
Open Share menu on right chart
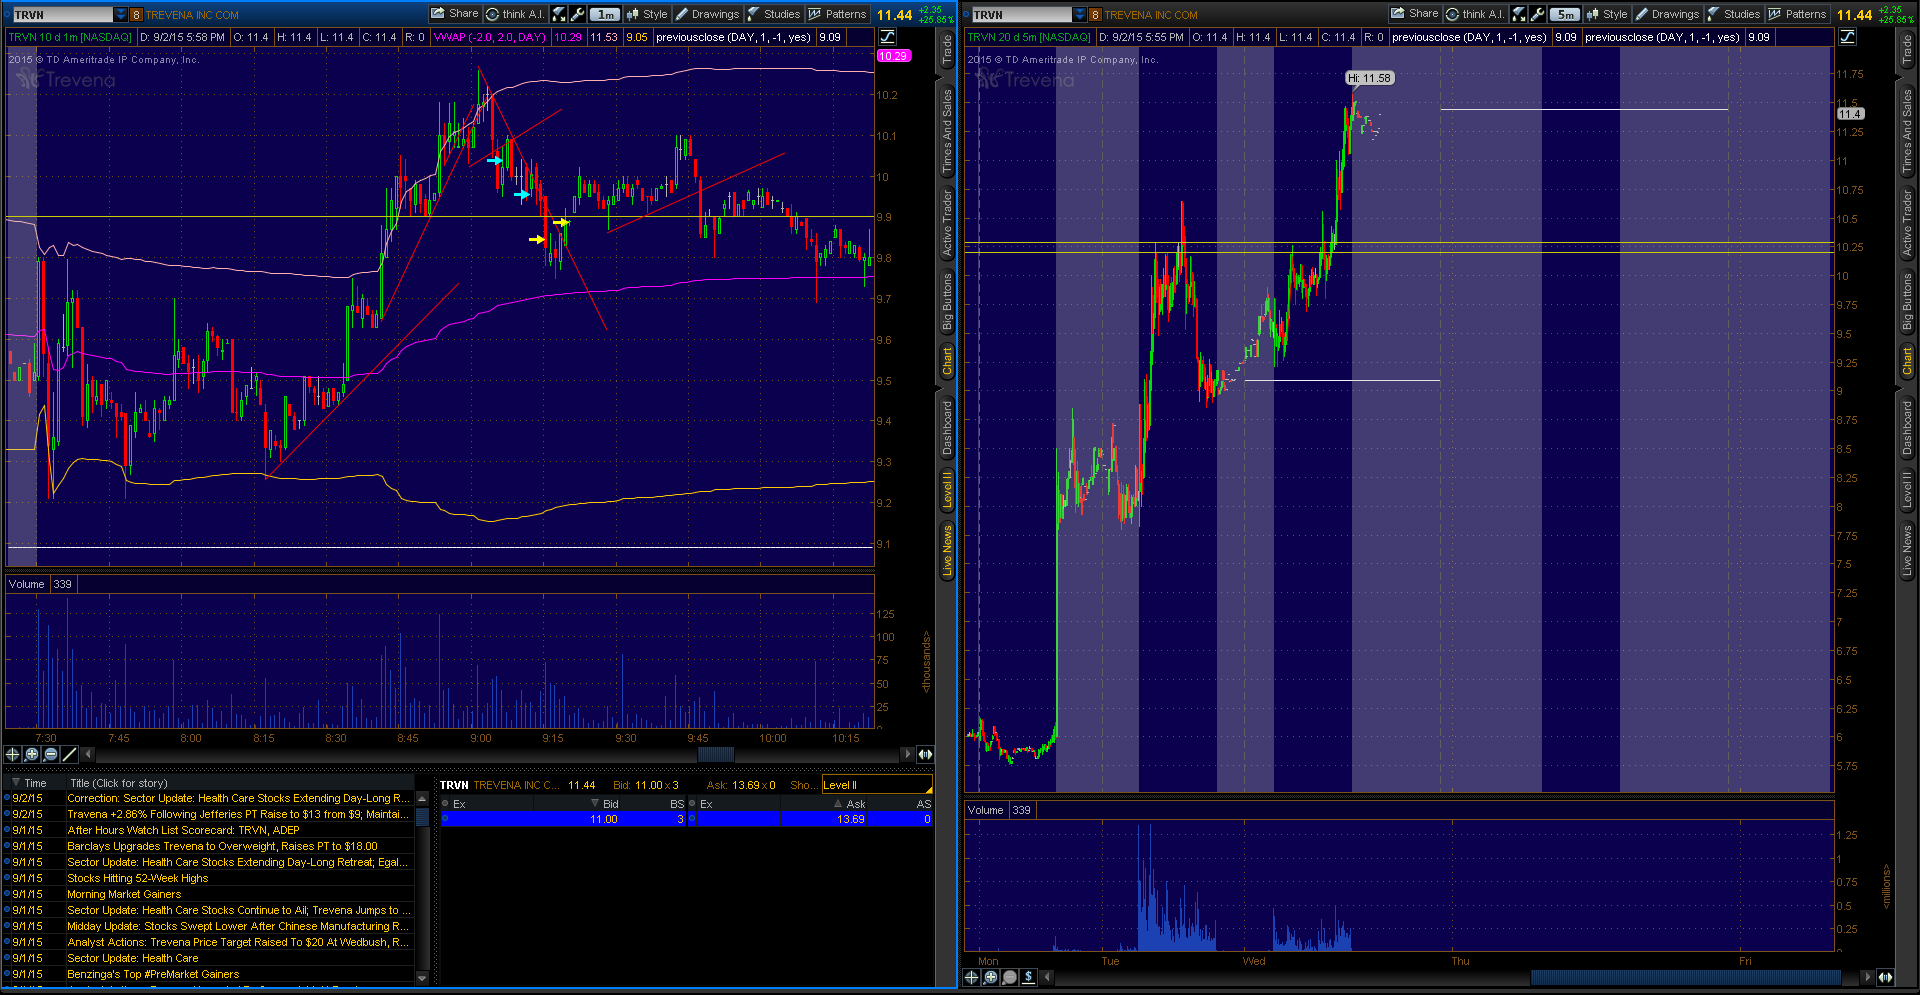click(x=1415, y=14)
